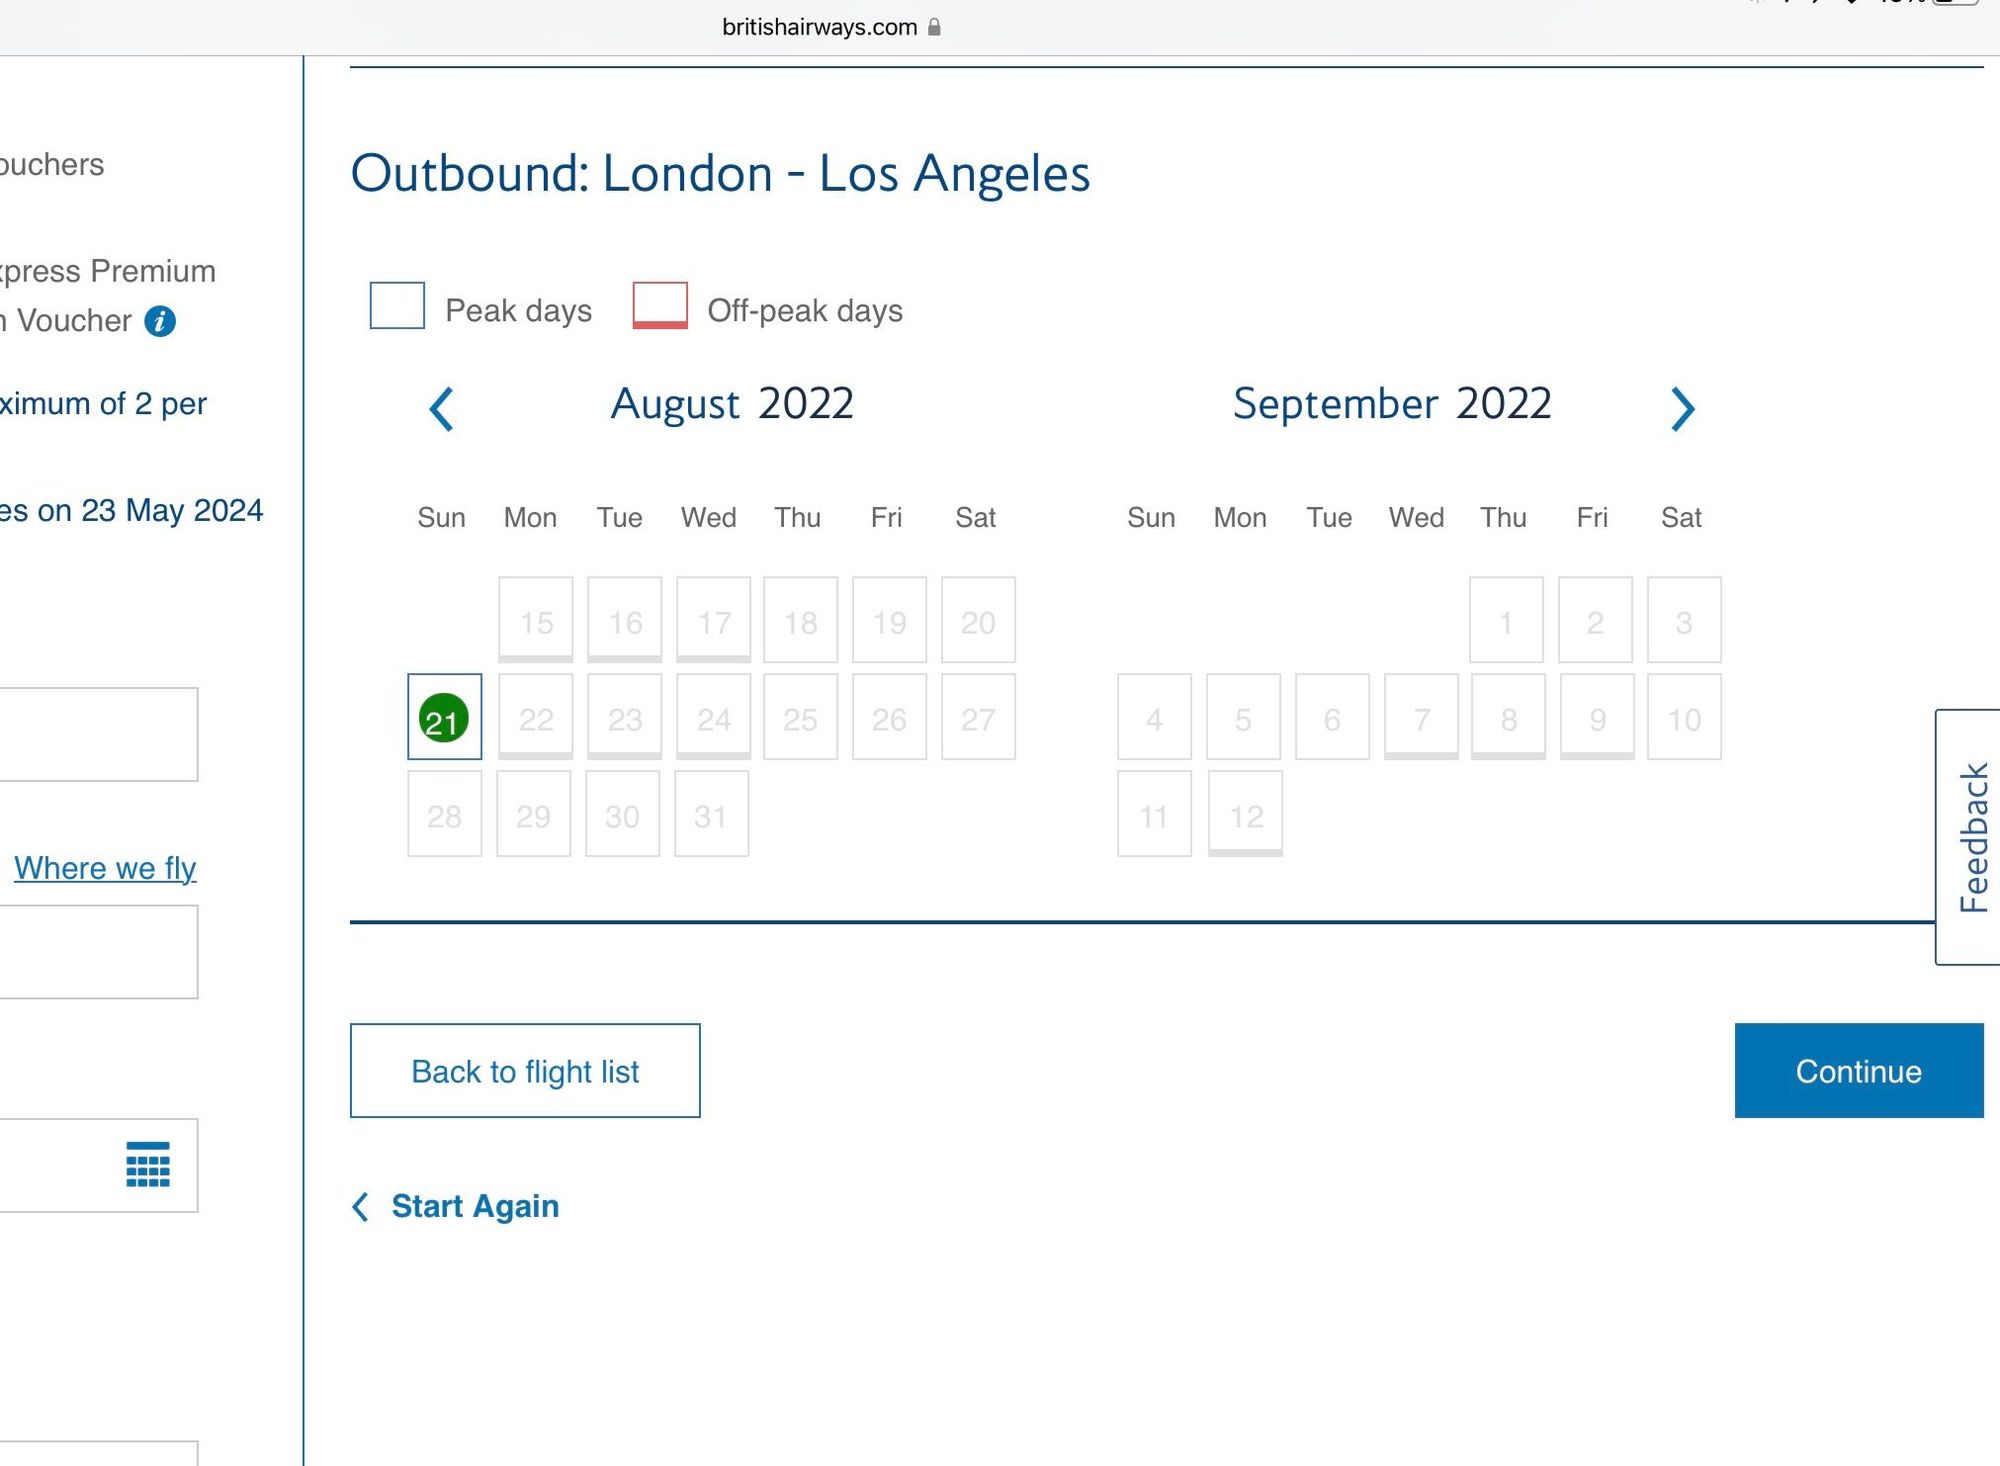Click the Continue button
2000x1466 pixels.
click(1858, 1070)
